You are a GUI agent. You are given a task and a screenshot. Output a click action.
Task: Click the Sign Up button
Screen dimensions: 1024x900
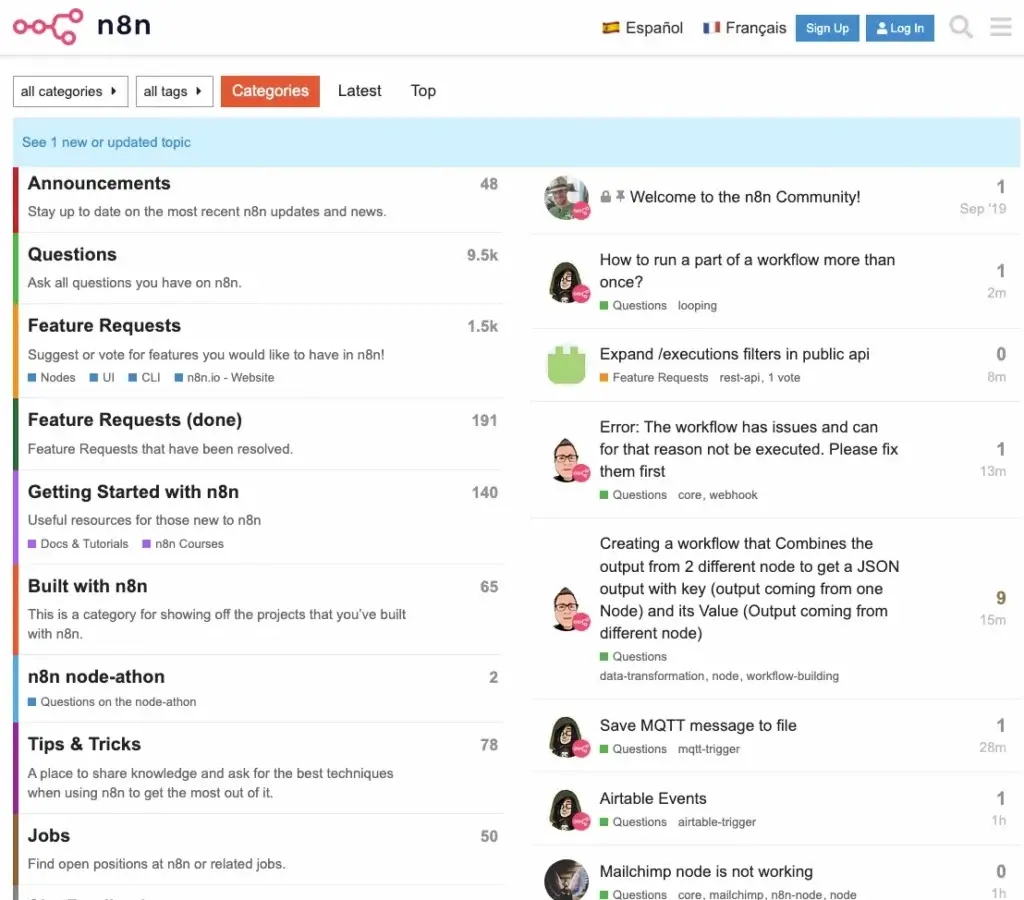pos(827,28)
